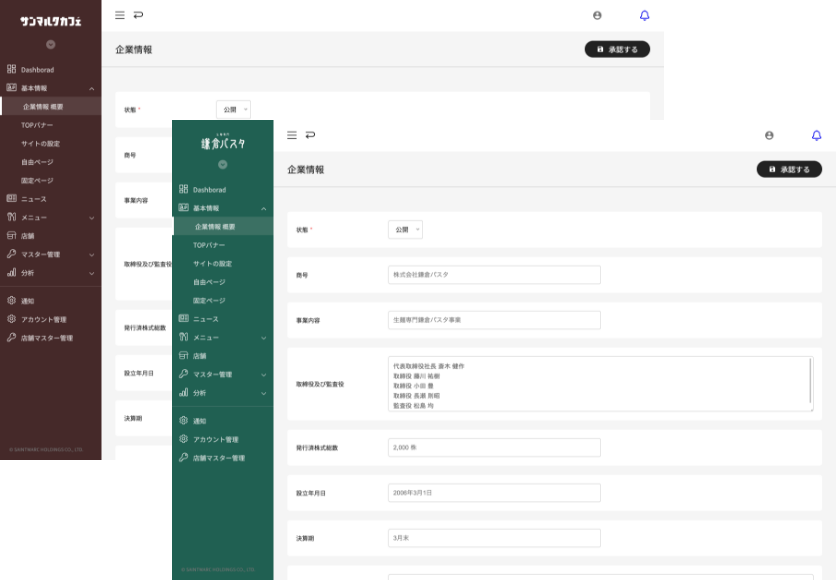The image size is (836, 580).
Task: Click the 店舗 store icon in the brown sidebar
Action: [x=11, y=236]
